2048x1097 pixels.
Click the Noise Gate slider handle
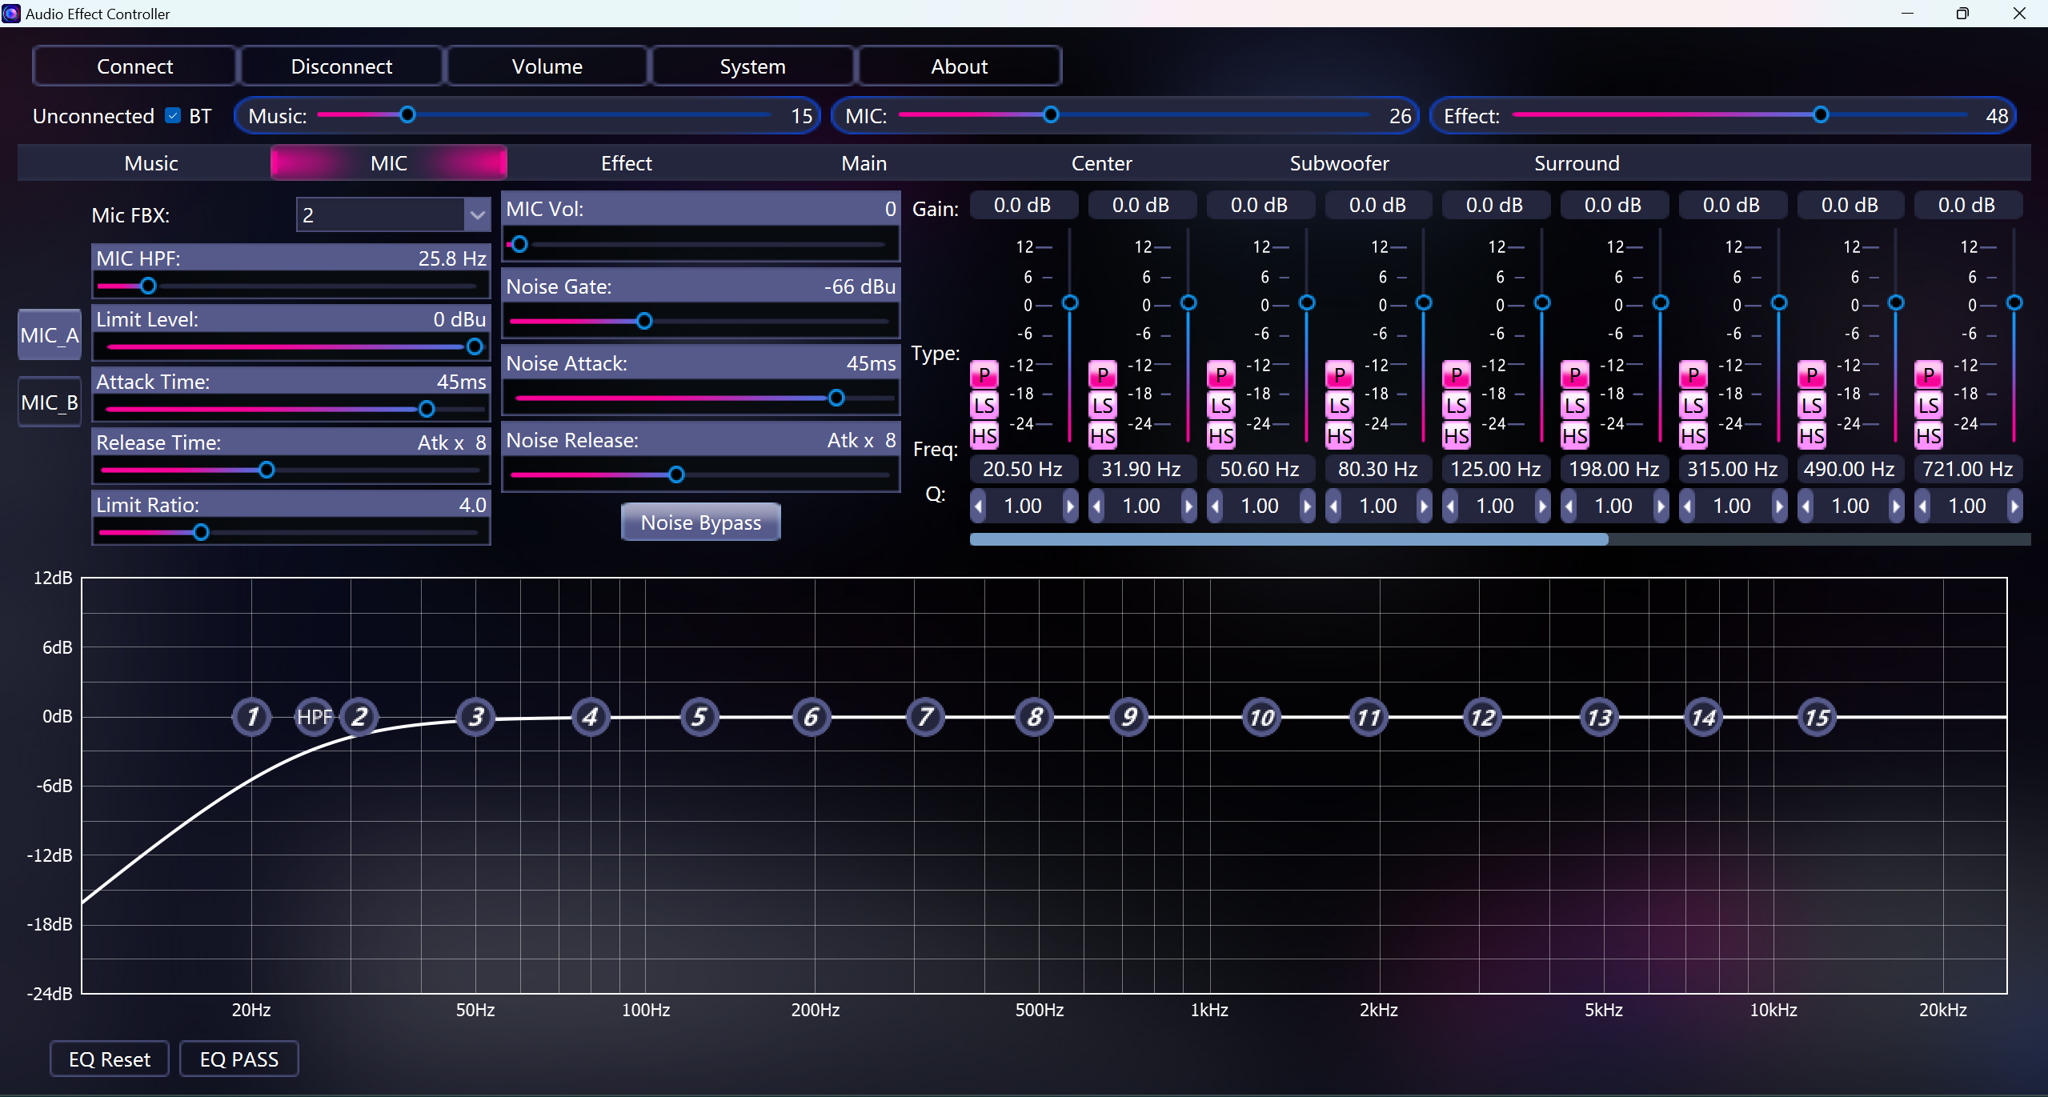pos(644,321)
